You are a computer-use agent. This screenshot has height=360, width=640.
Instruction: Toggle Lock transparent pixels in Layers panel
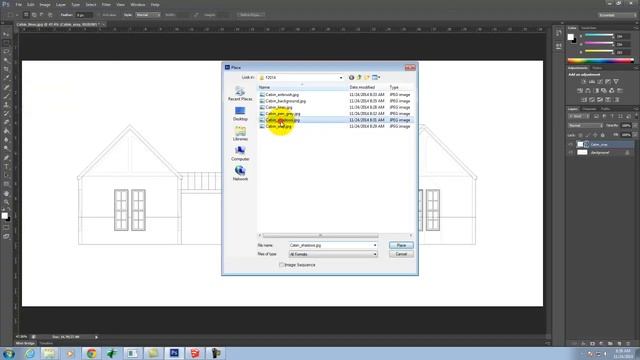coord(580,135)
